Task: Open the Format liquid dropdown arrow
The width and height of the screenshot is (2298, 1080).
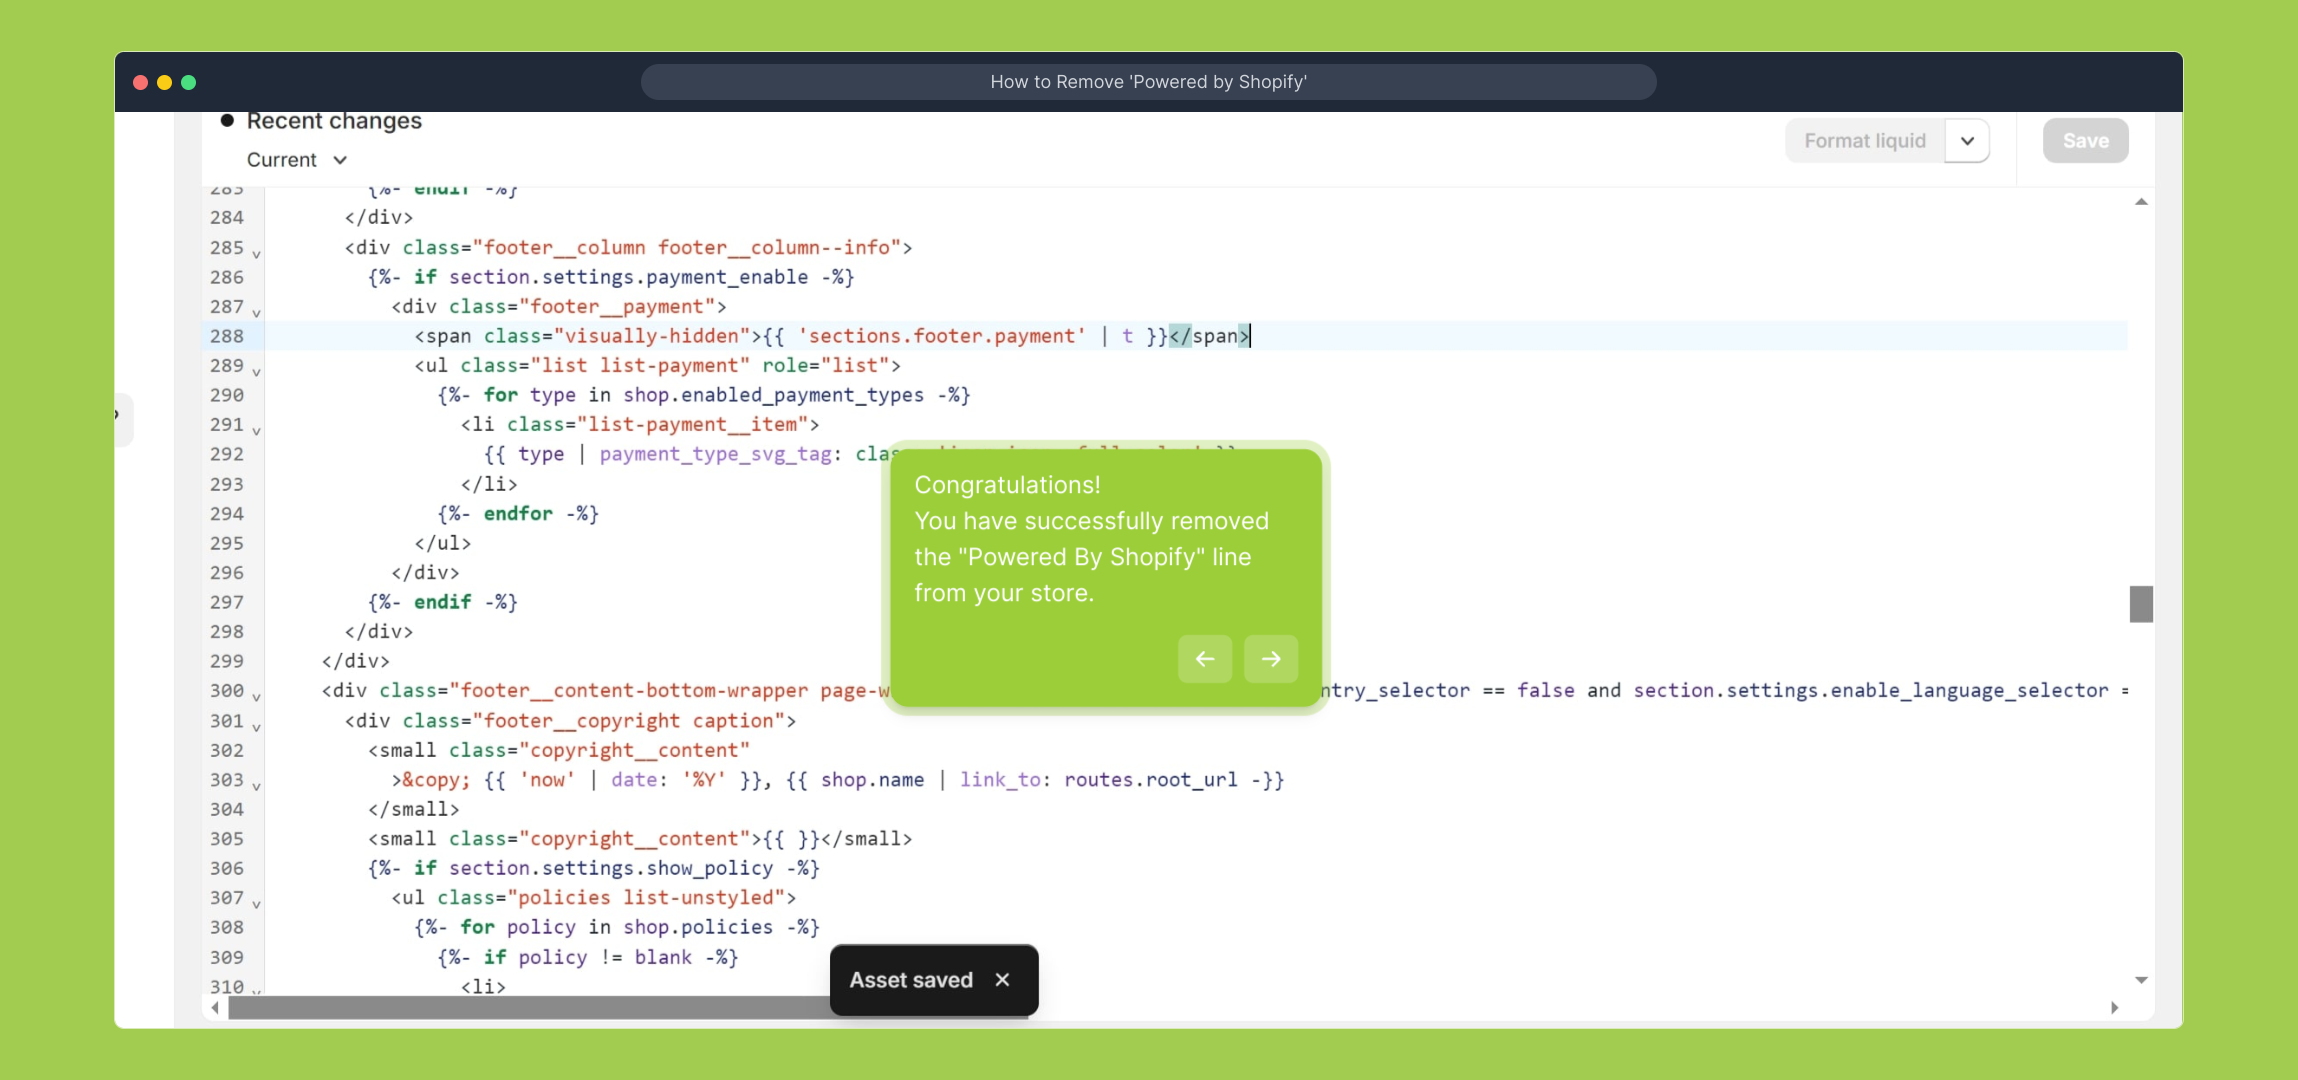Action: coord(1967,141)
